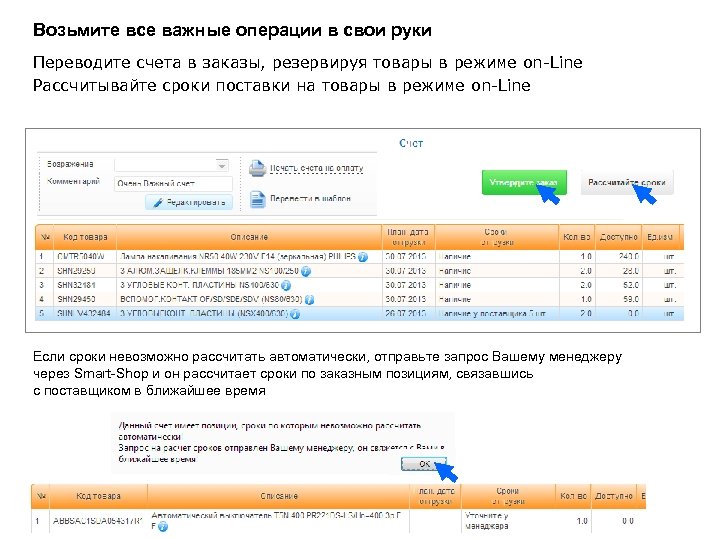
Task: Click План. дата отгрузки header in upper table
Action: click(408, 237)
